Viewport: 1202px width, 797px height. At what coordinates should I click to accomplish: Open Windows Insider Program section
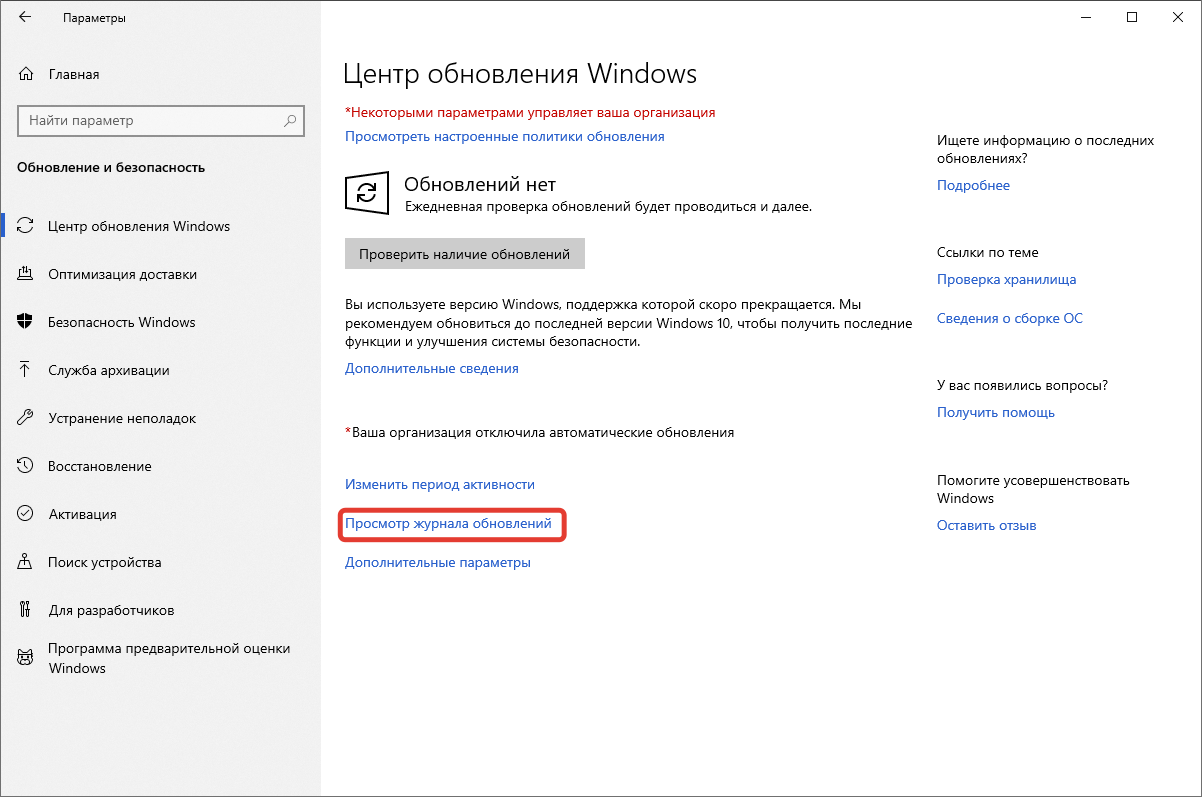[x=168, y=658]
